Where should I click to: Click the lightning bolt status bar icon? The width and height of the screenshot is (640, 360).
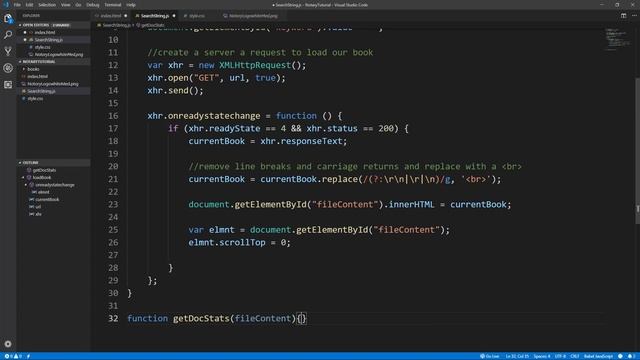click(x=29, y=356)
